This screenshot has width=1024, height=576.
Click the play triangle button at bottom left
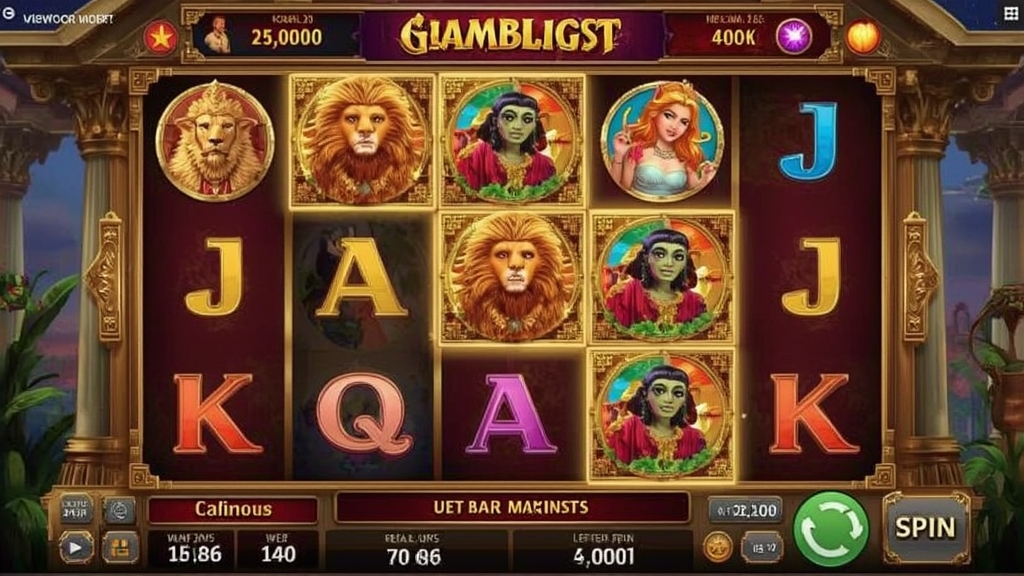coord(76,547)
